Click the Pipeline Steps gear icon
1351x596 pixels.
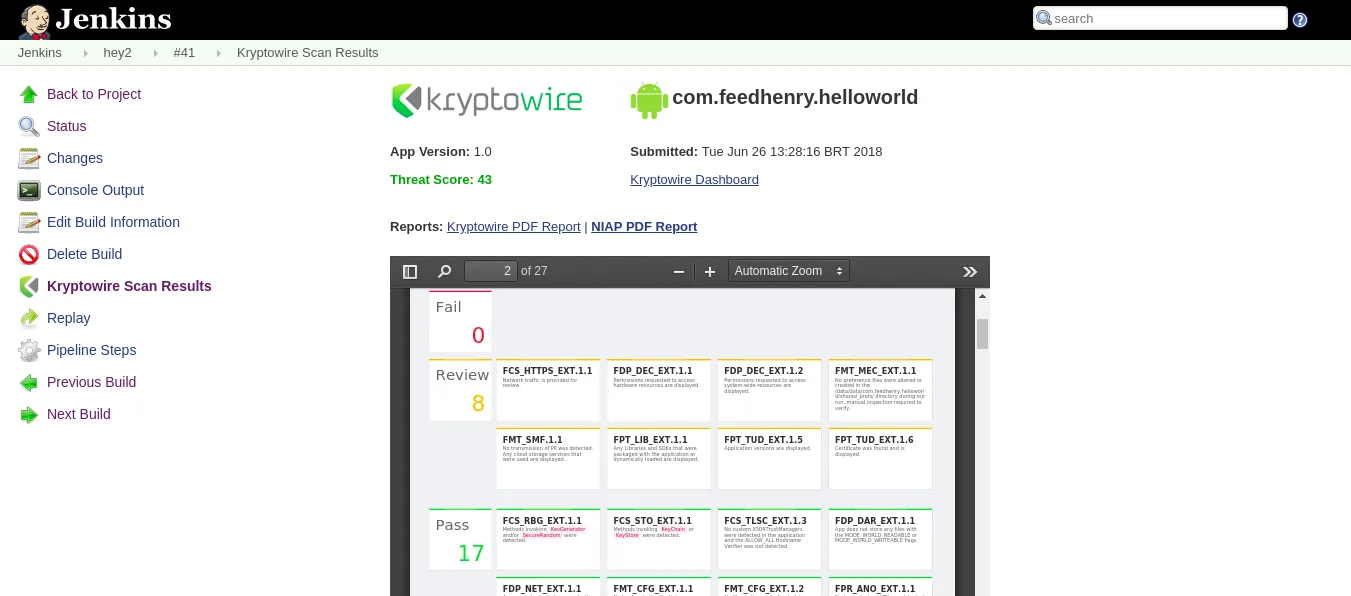pyautogui.click(x=29, y=350)
